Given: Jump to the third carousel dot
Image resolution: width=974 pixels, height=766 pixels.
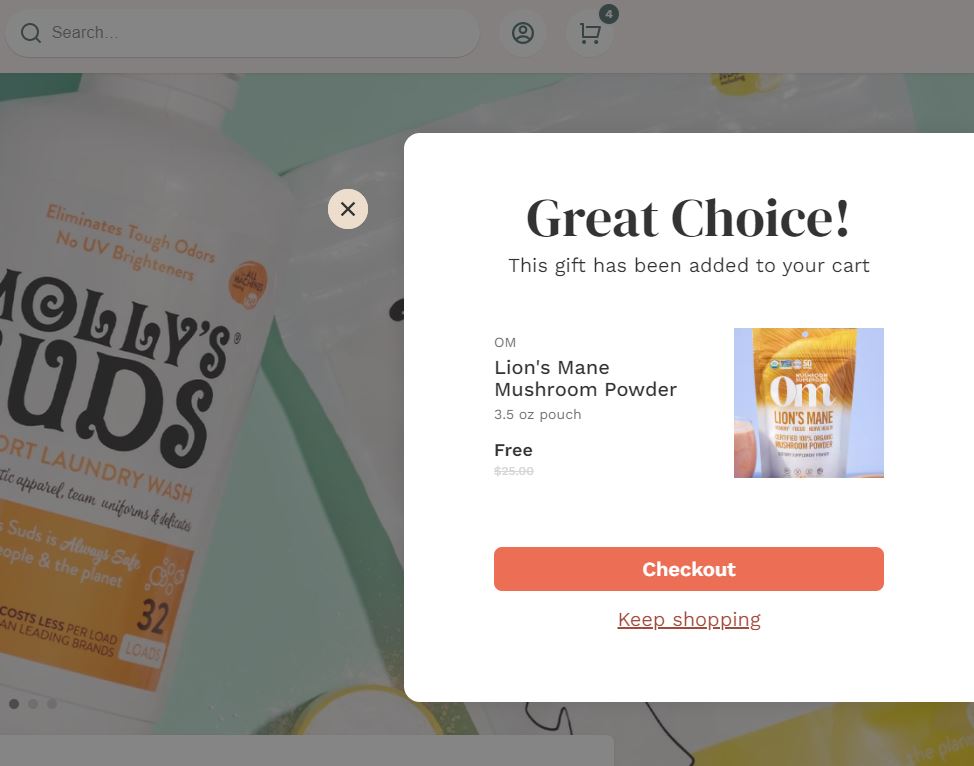Looking at the screenshot, I should pyautogui.click(x=52, y=704).
